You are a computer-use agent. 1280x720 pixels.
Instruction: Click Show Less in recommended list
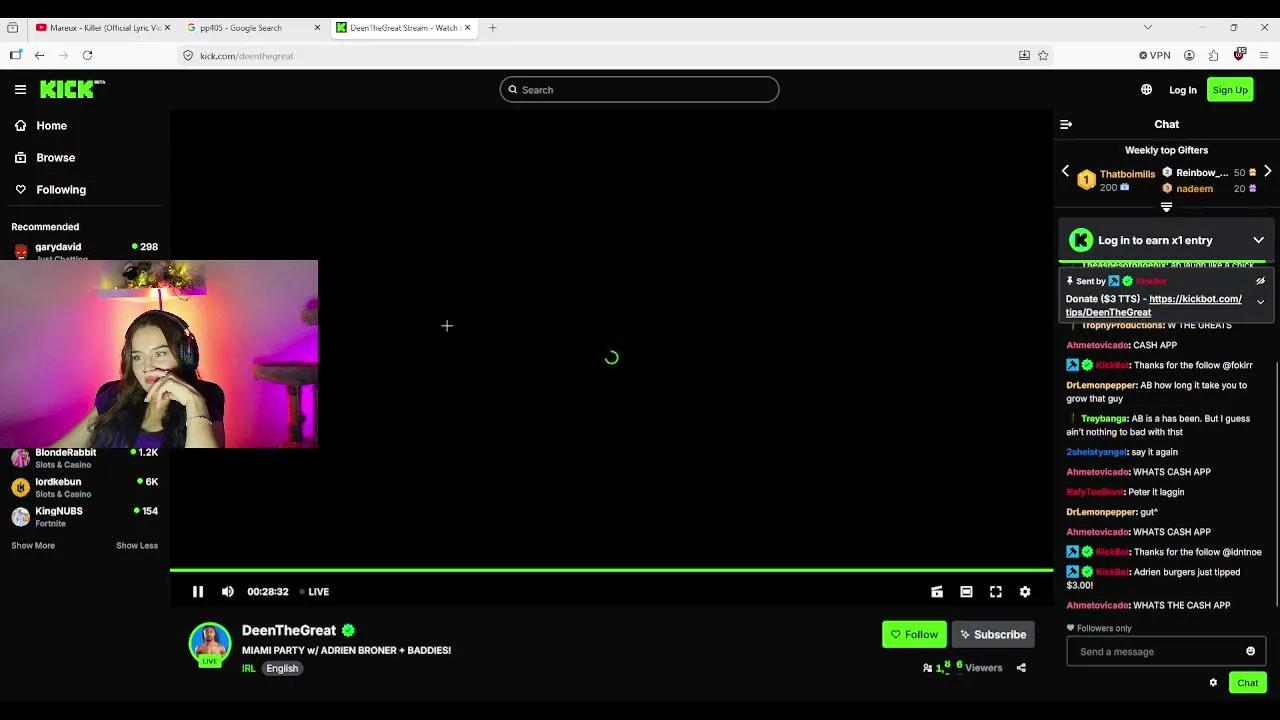137,546
